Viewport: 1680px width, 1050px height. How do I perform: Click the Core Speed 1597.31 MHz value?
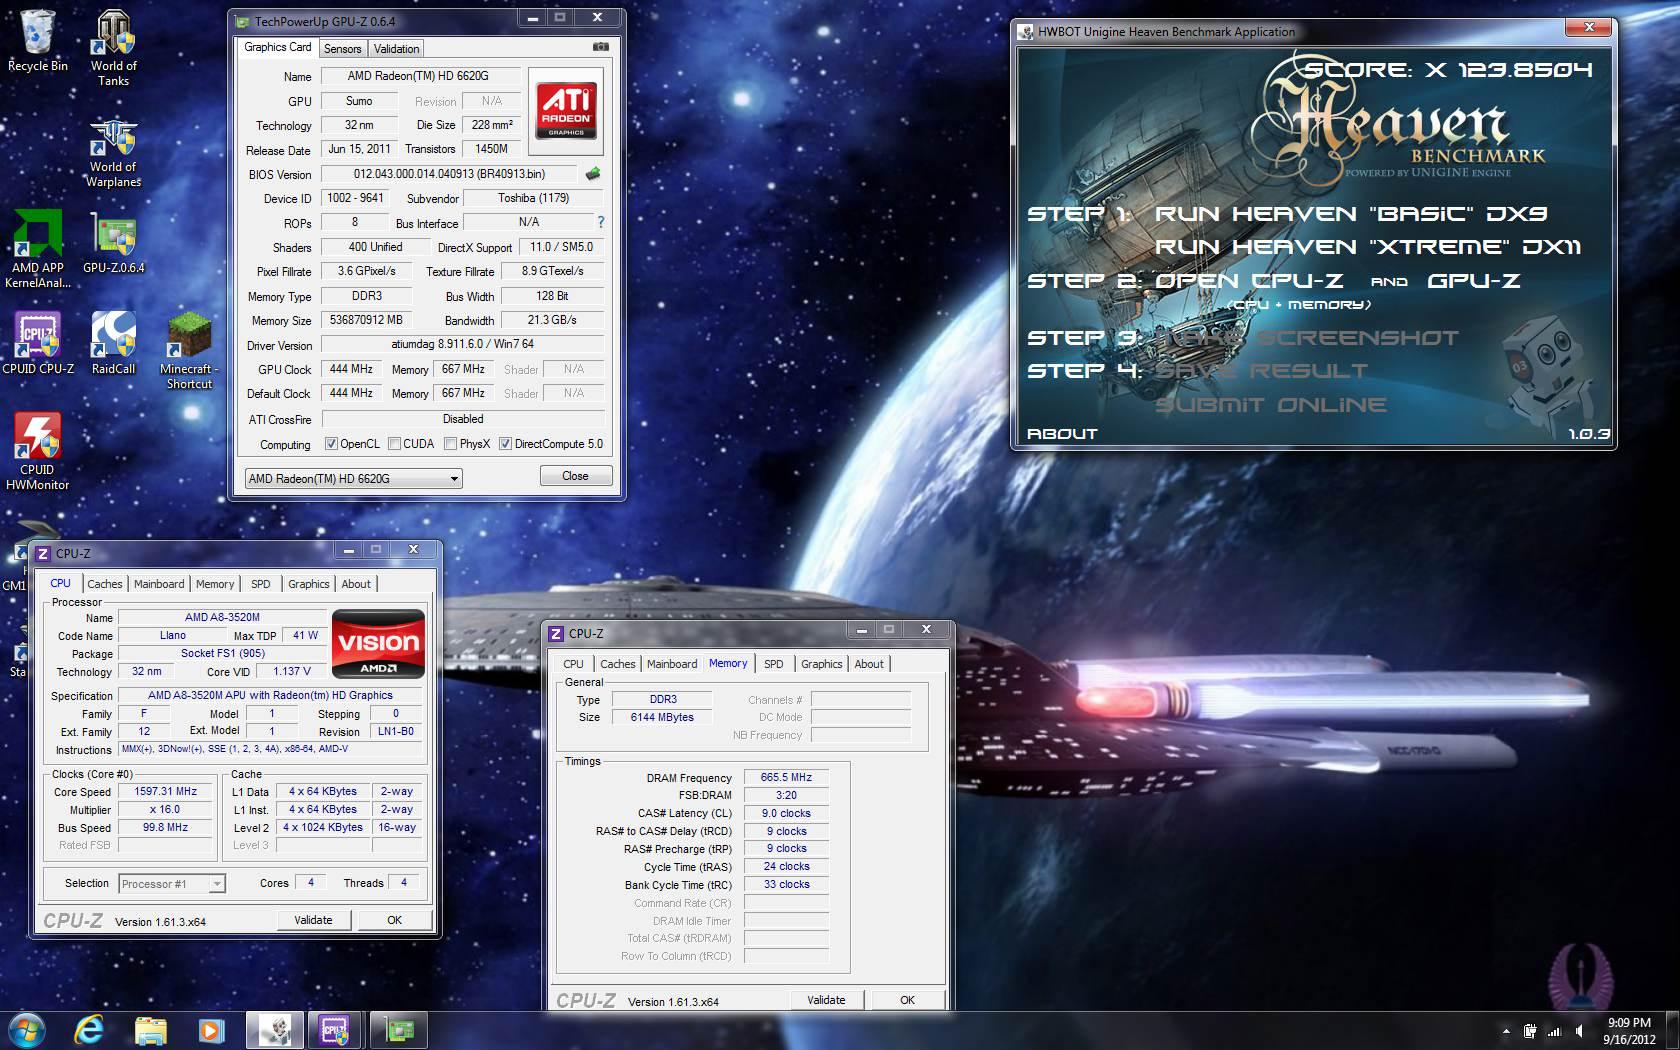(x=165, y=791)
